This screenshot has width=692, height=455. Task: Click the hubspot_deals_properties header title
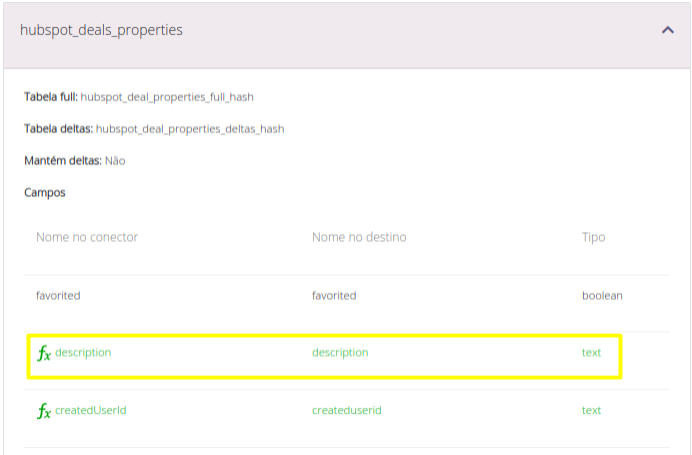(101, 30)
